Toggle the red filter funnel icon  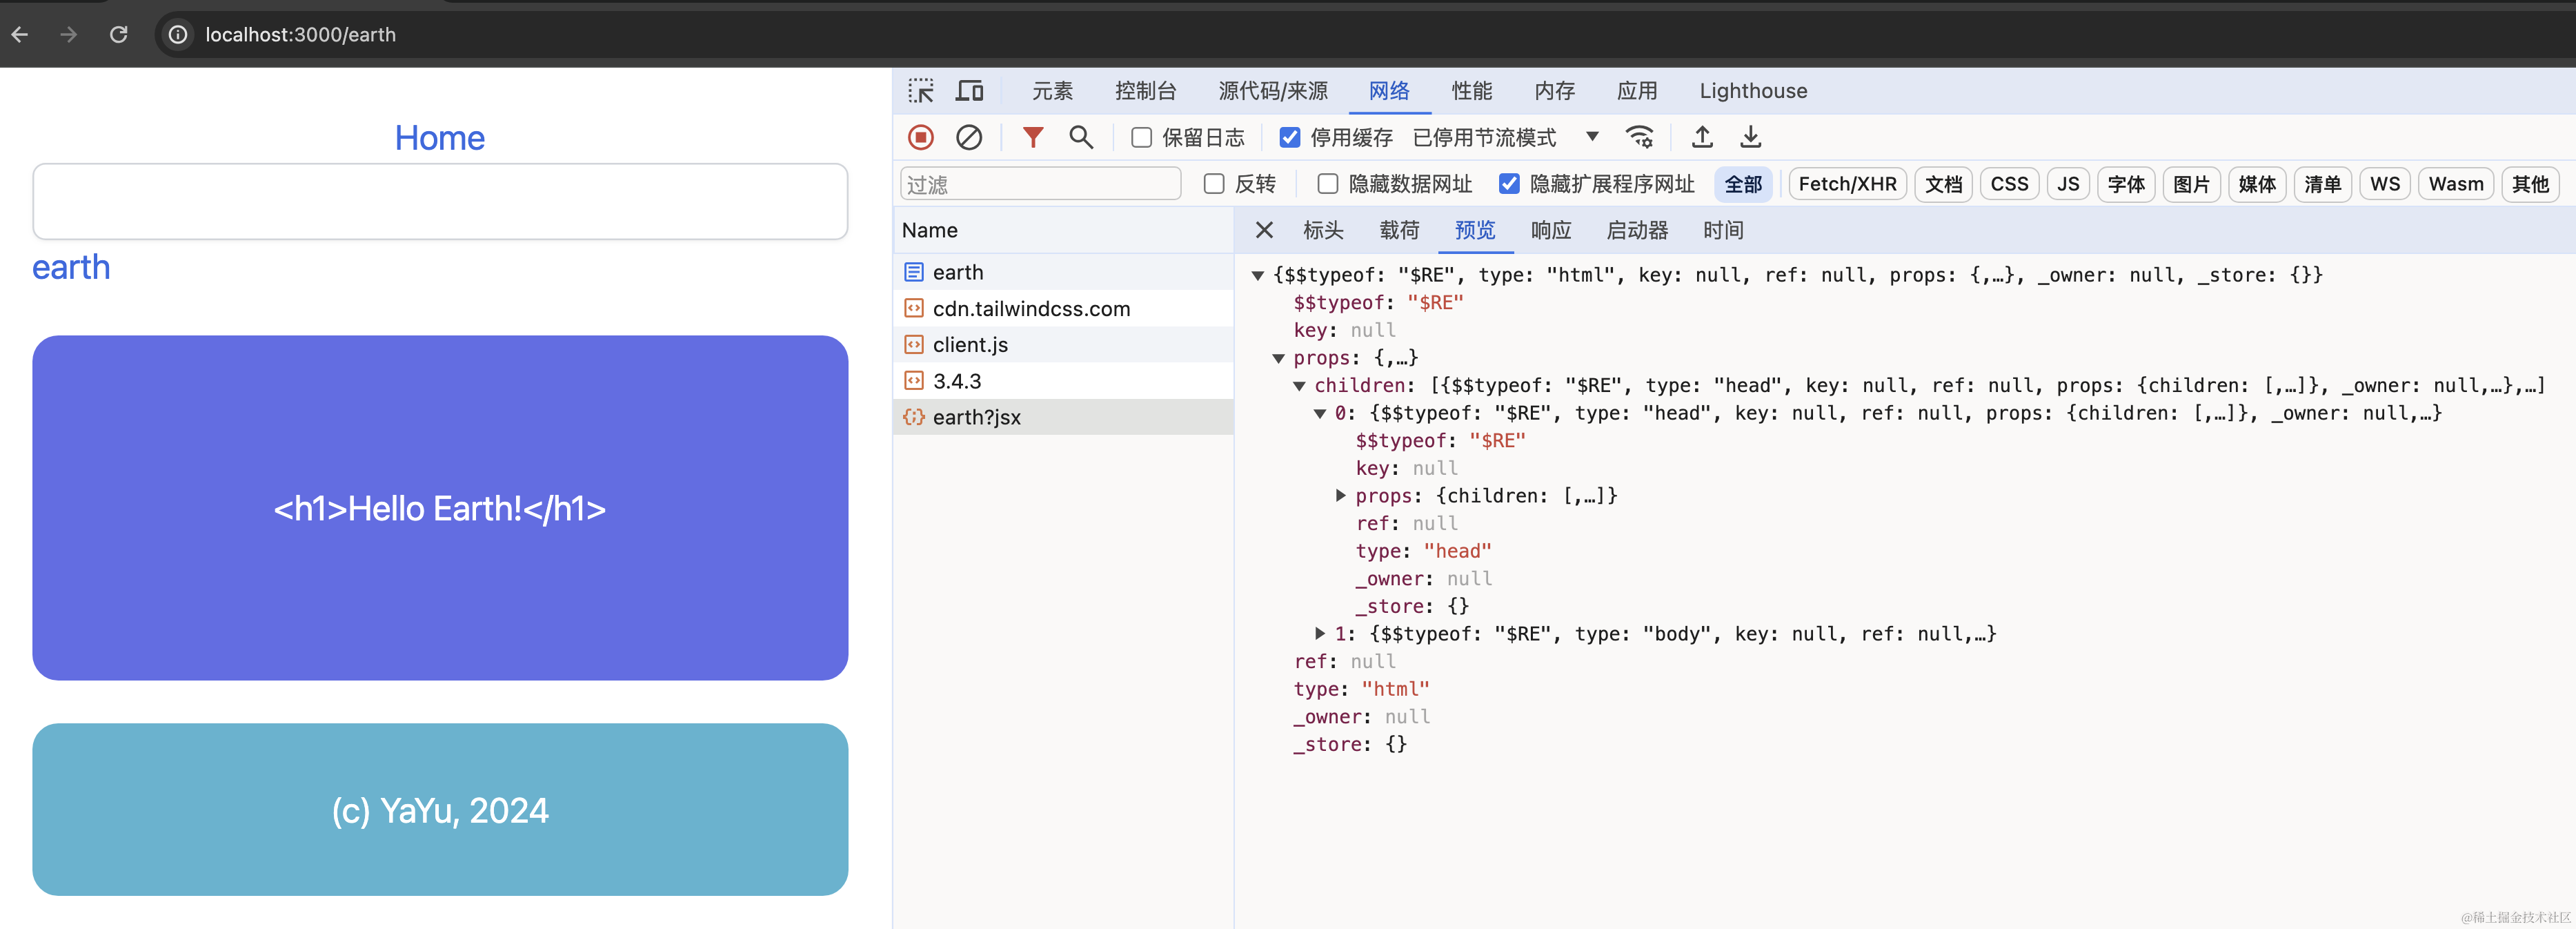point(1032,137)
